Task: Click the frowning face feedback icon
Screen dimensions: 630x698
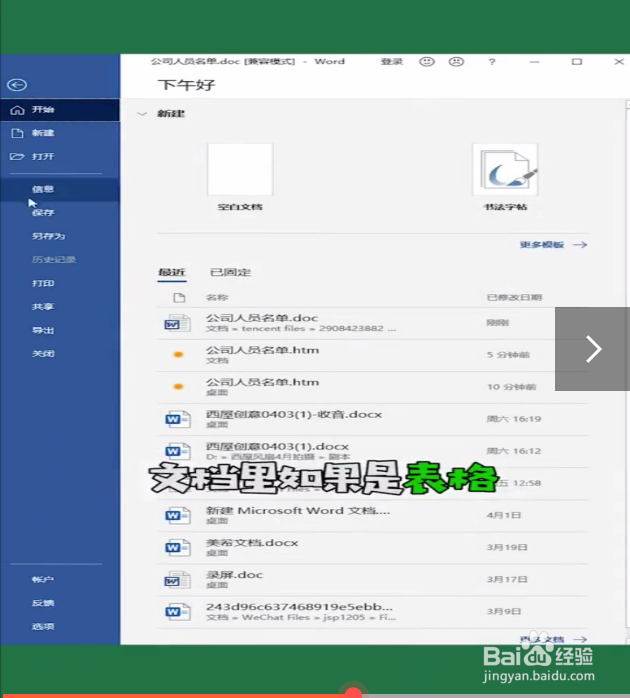Action: tap(456, 61)
